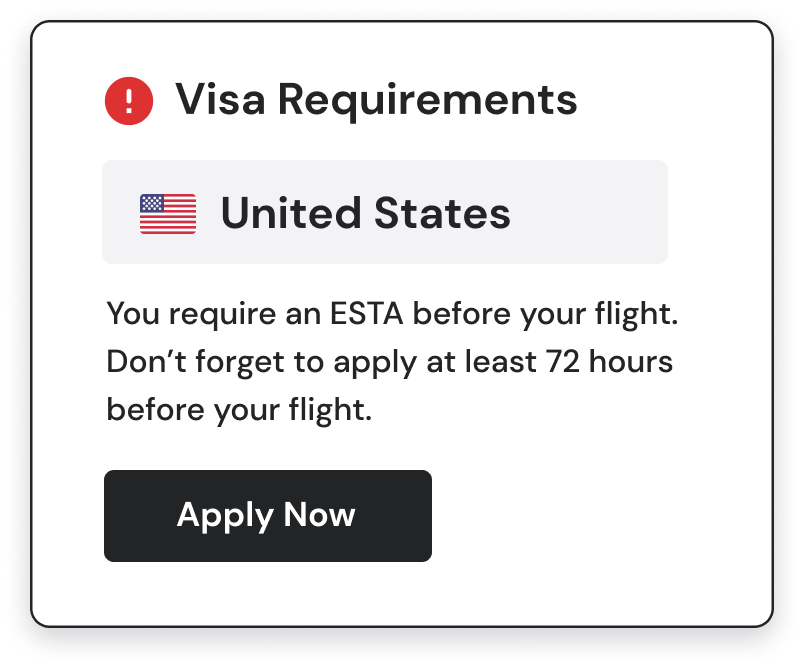Select the You require an ESTA sentence
This screenshot has width=804, height=668.
point(392,314)
